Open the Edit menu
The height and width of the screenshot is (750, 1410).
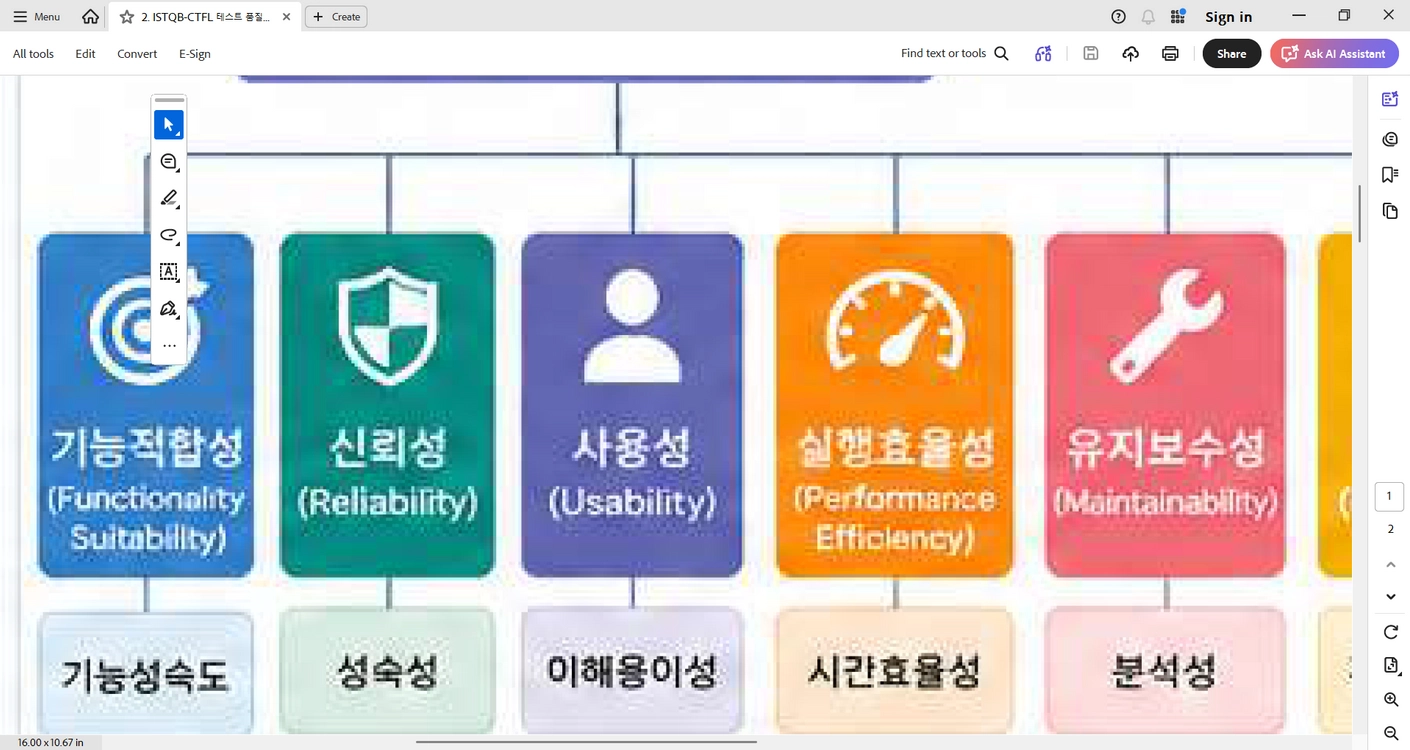[x=85, y=54]
